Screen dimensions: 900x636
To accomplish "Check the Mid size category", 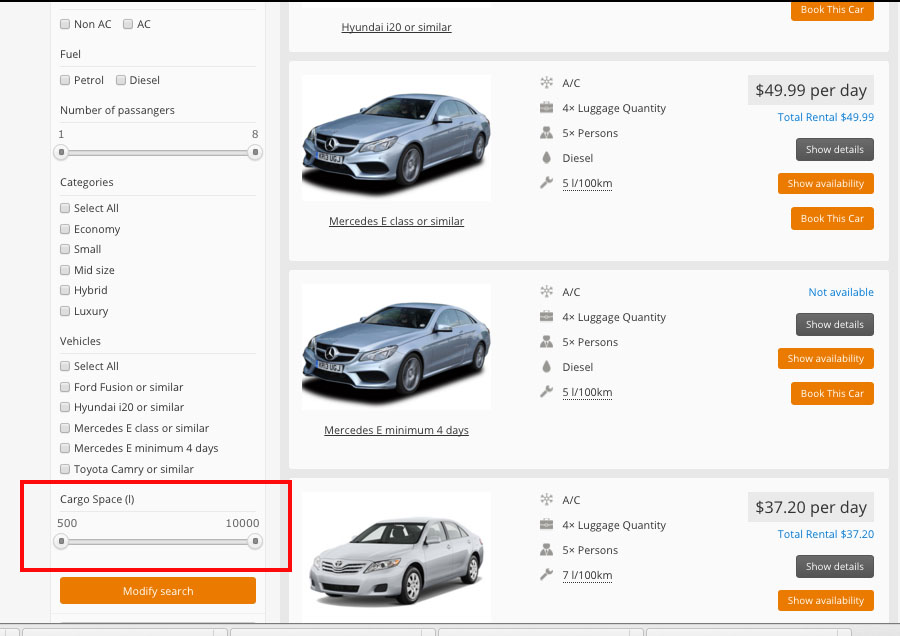I will click(65, 270).
